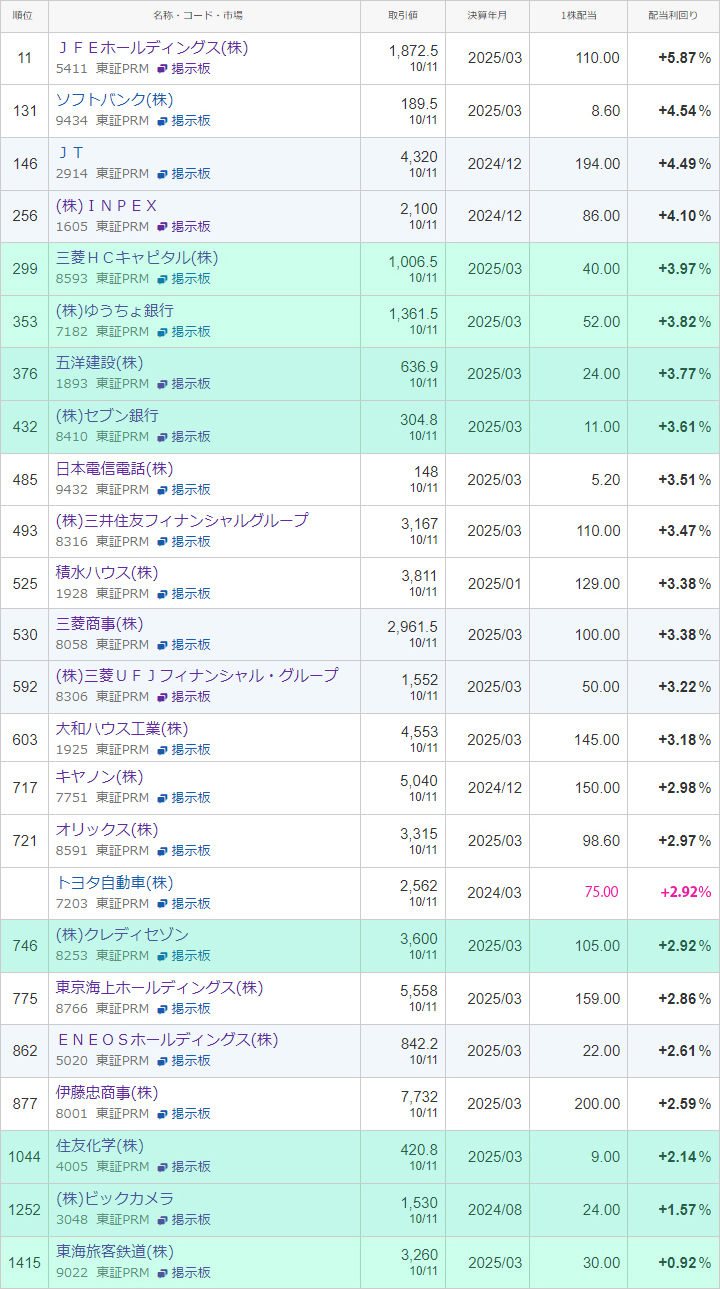Click the 掲示板 text link for 三菱商事
This screenshot has width=720, height=1289.
tap(190, 645)
